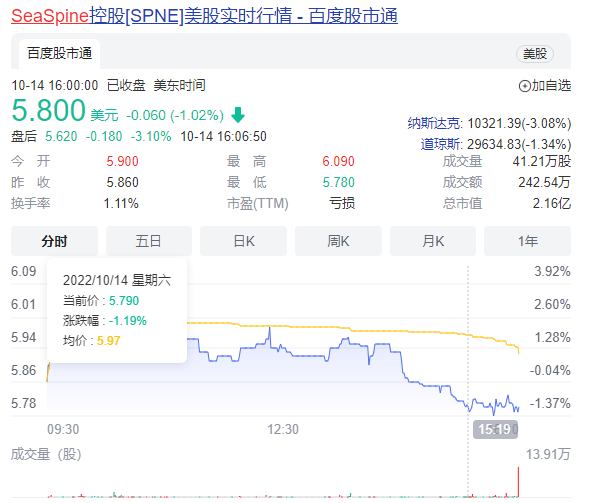Click the 今开 value 5.900
Viewport: 610px width, 503px height.
coord(123,161)
